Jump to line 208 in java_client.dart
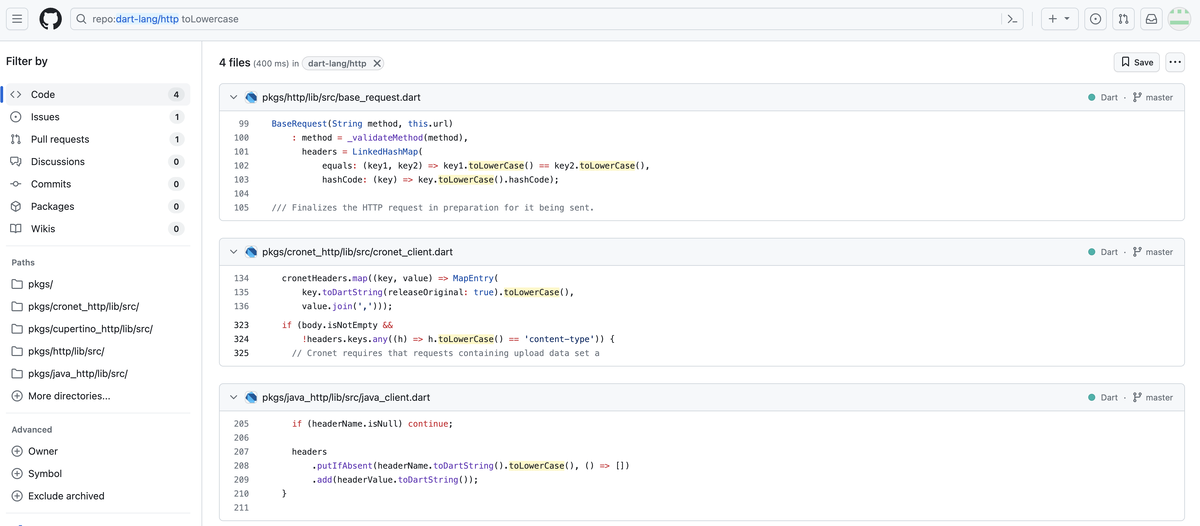The width and height of the screenshot is (1200, 526). point(241,466)
